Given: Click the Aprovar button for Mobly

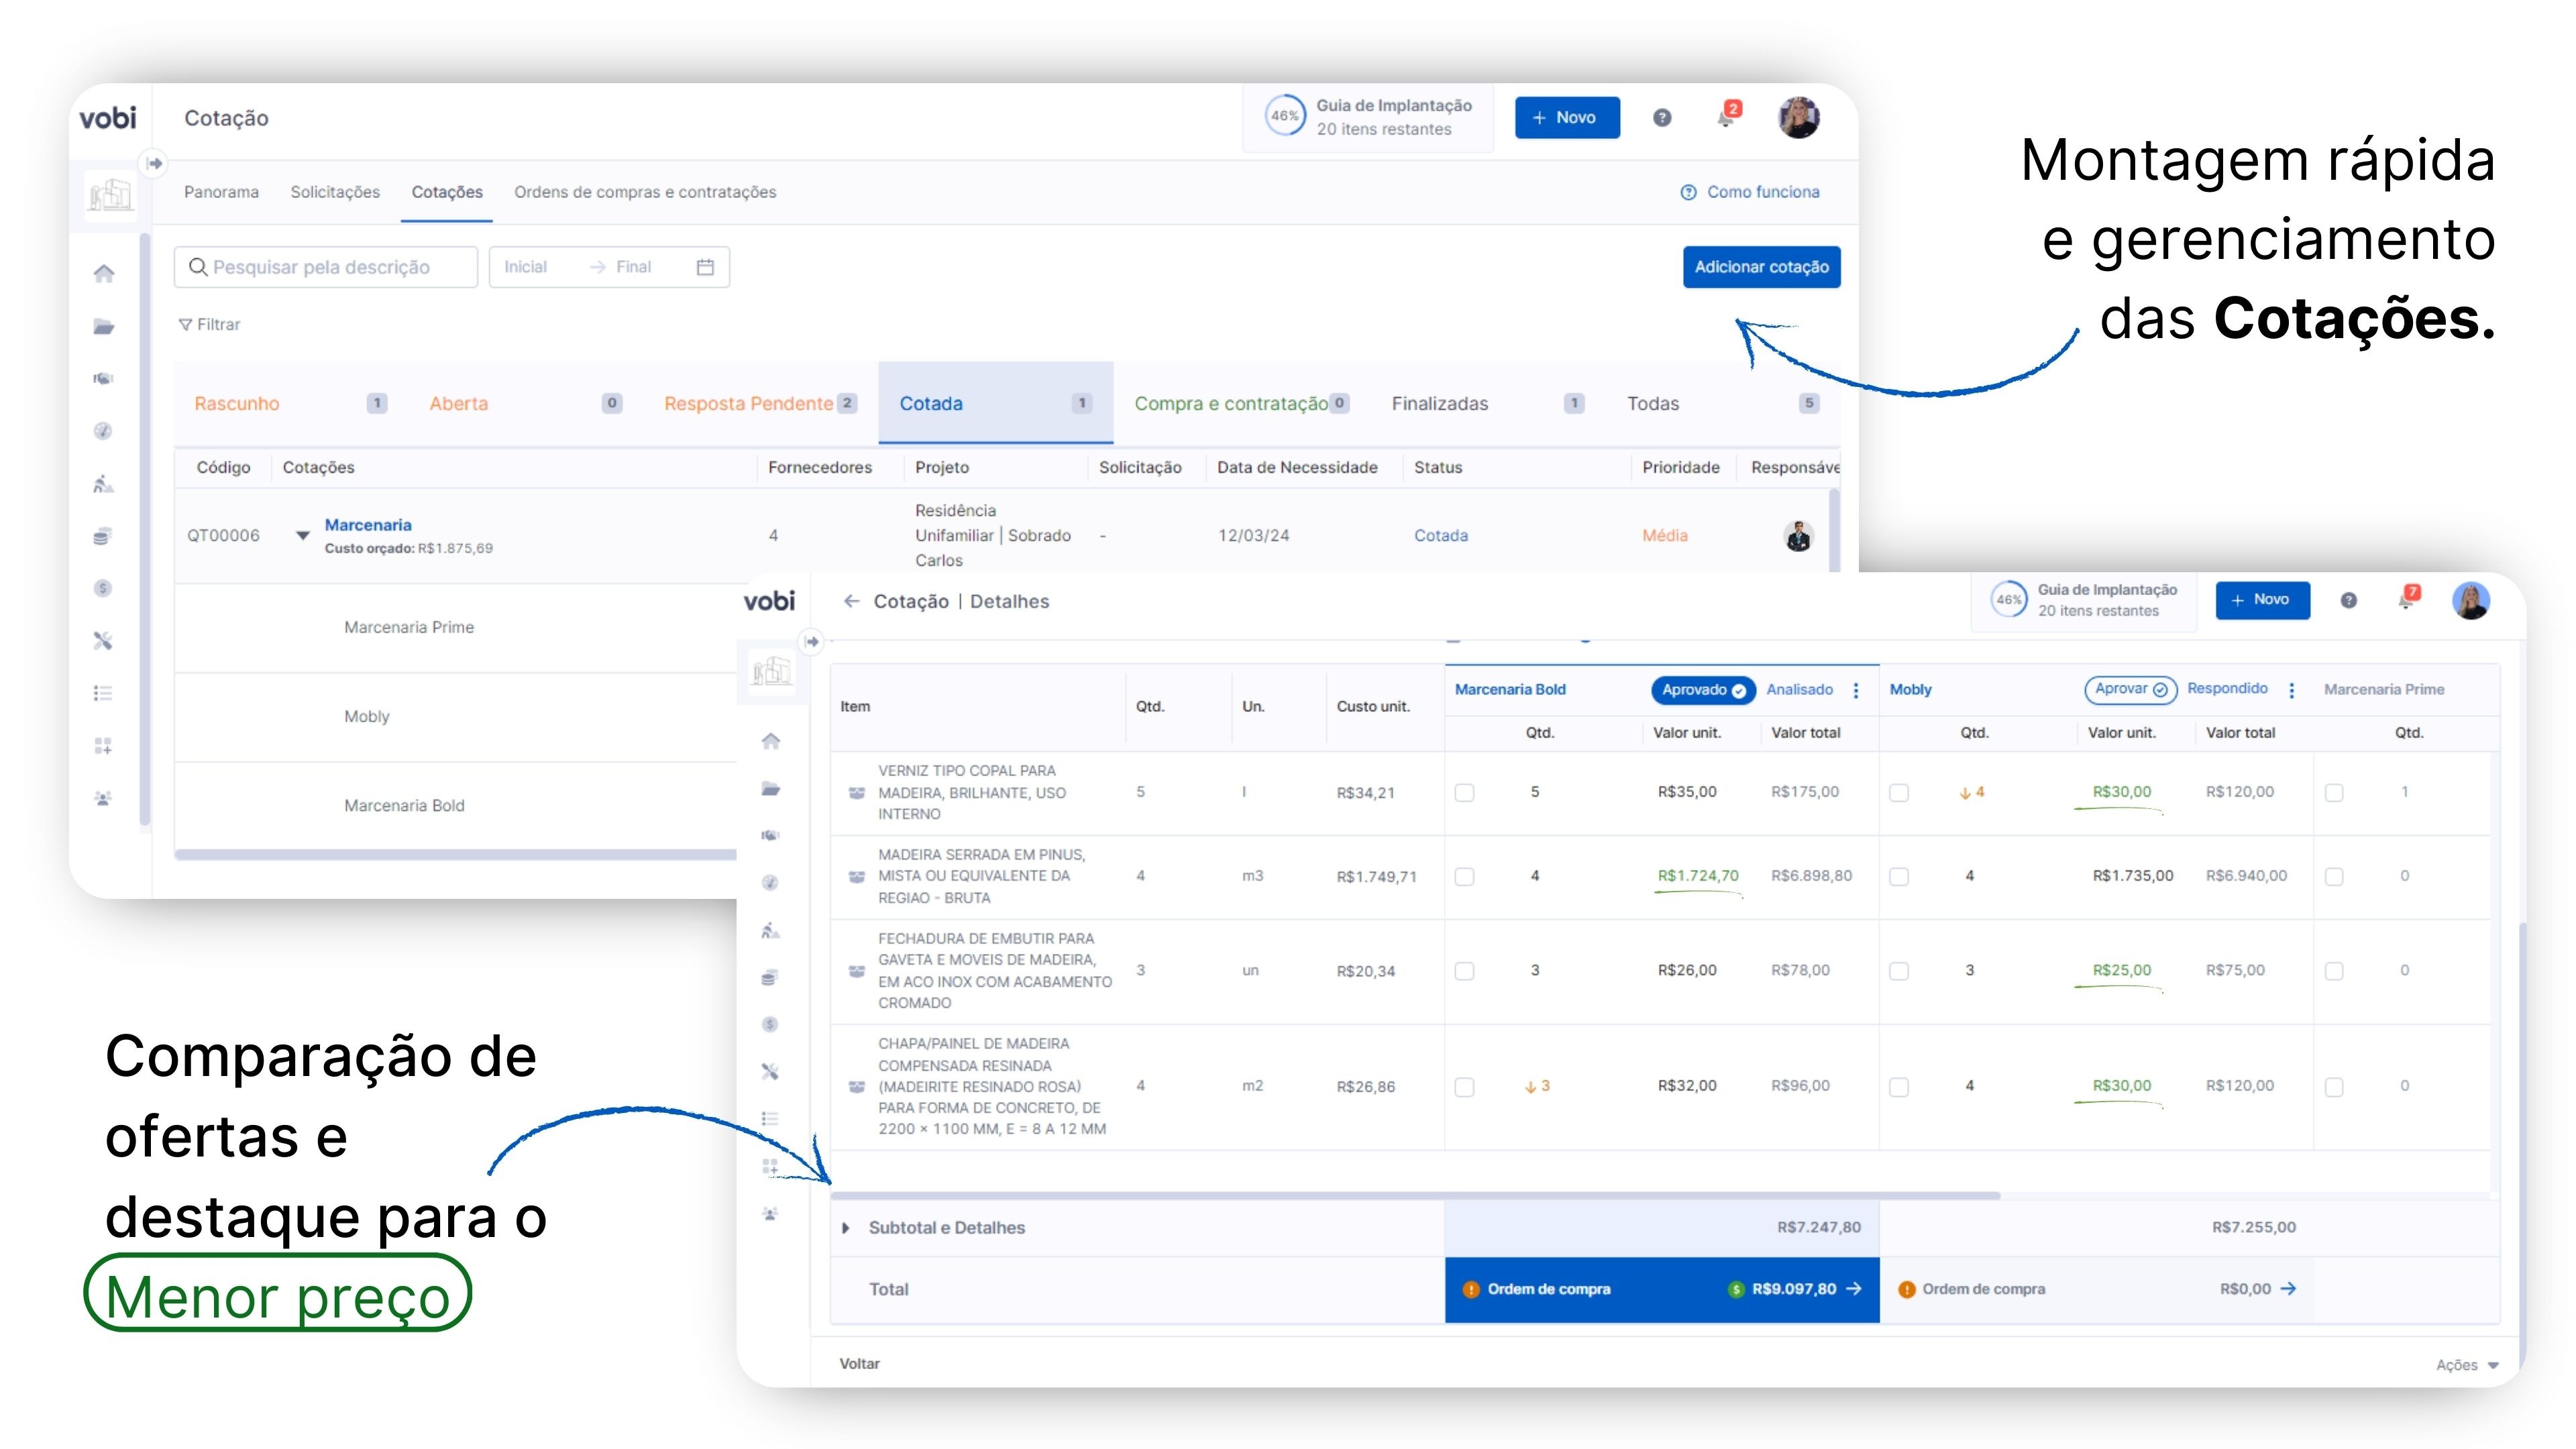Looking at the screenshot, I should (2130, 690).
